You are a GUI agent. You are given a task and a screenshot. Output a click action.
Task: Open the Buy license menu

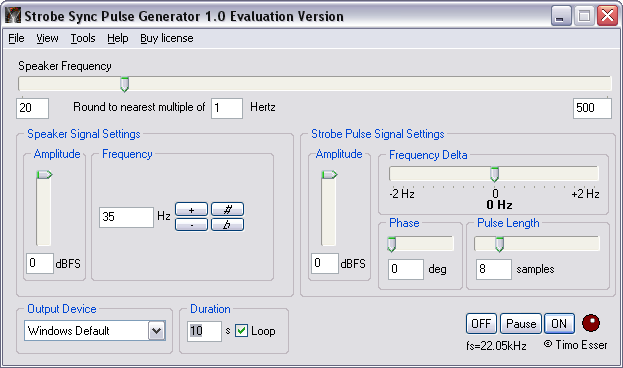point(167,38)
